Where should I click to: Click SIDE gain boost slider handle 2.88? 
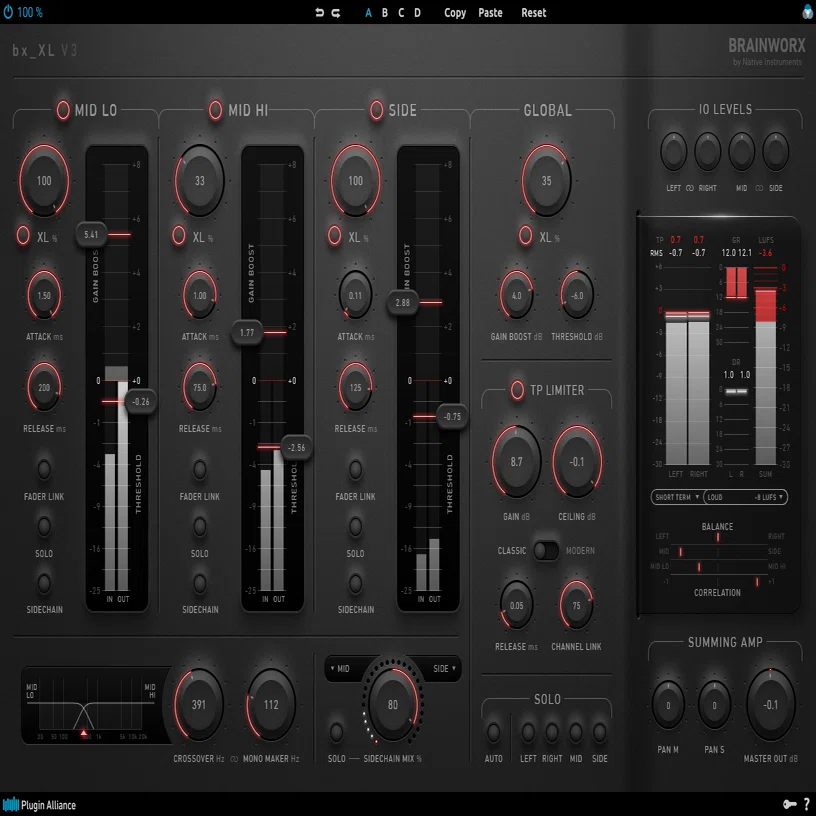403,302
